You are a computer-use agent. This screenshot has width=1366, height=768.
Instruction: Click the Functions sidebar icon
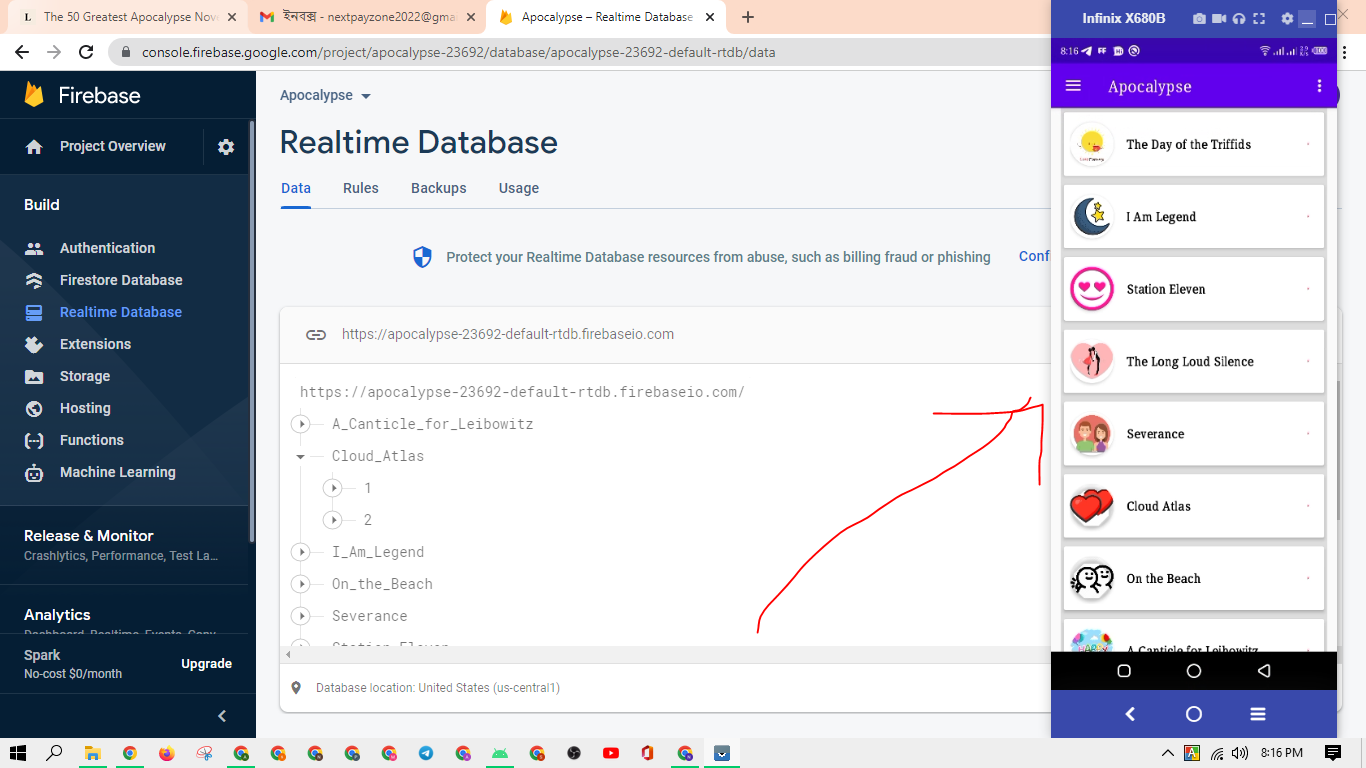(x=34, y=440)
